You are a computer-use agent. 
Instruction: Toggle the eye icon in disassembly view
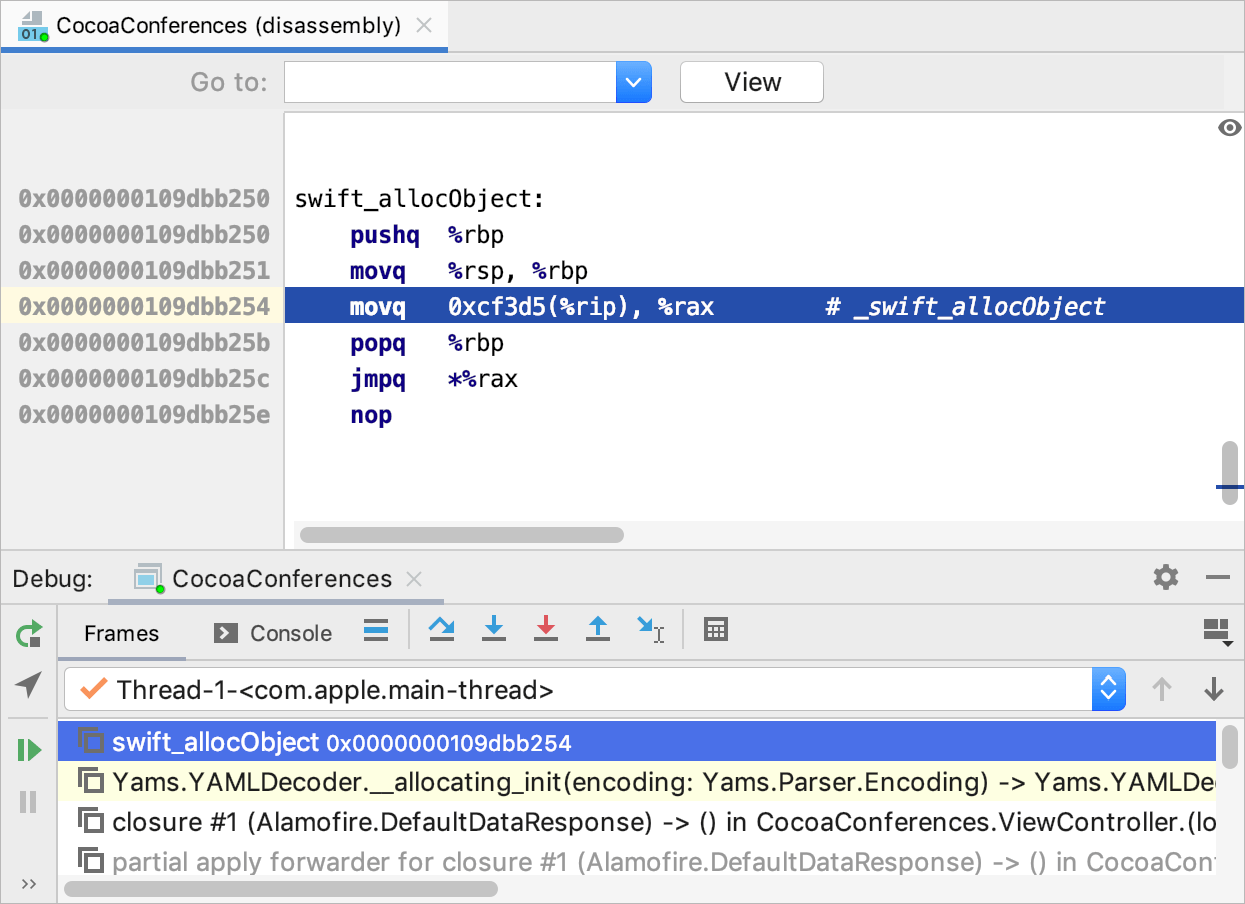coord(1229,127)
